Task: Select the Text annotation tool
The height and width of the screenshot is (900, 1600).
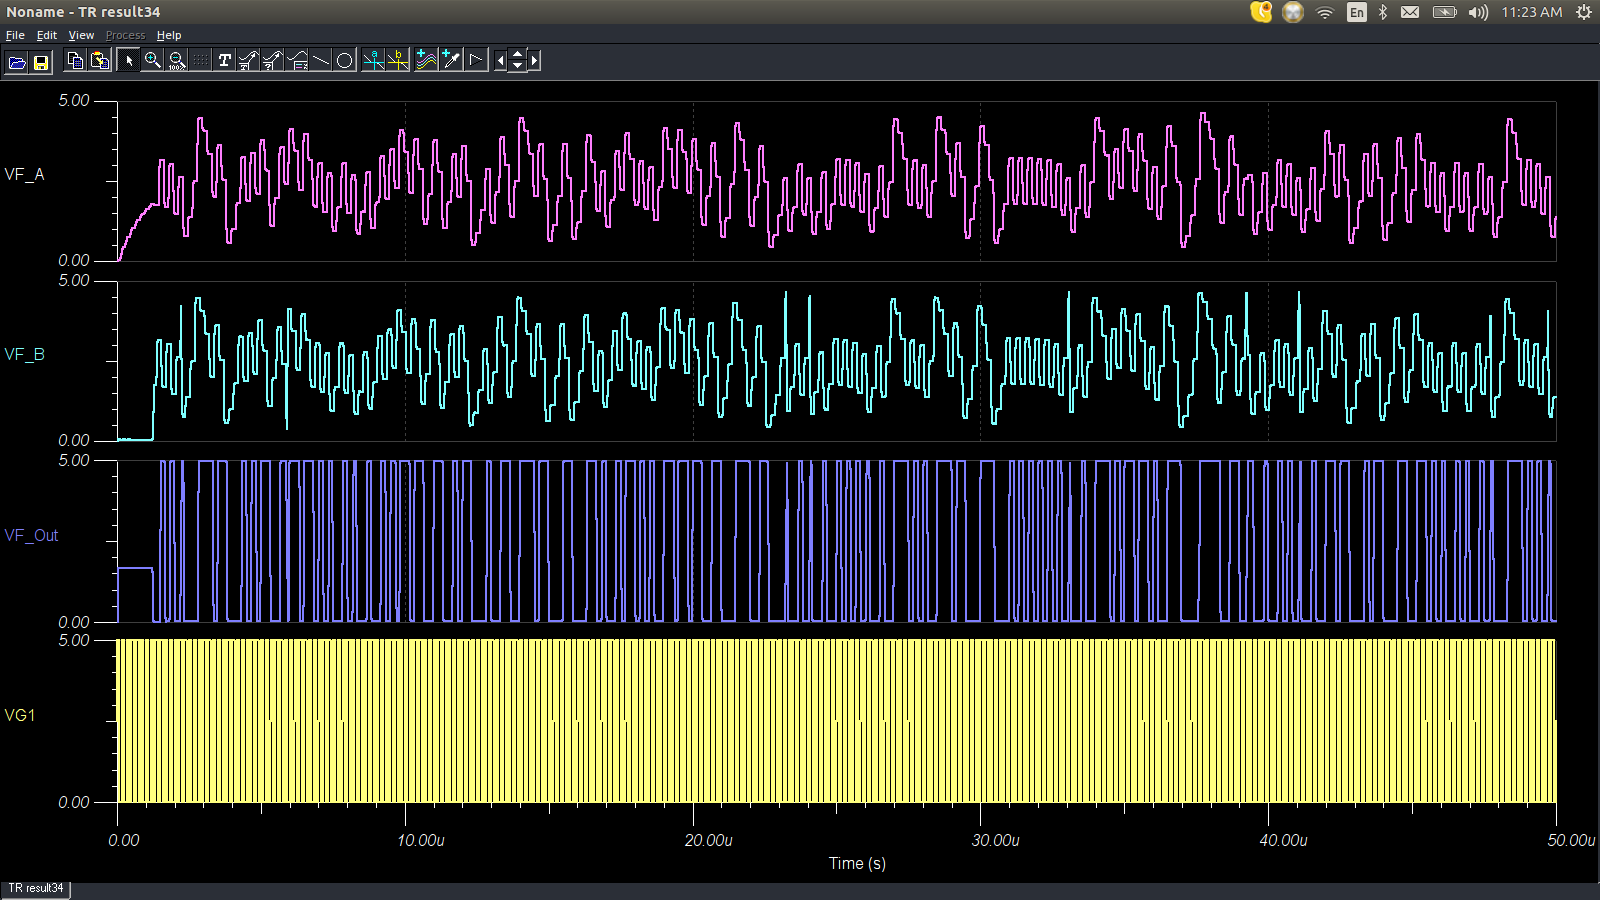Action: click(x=225, y=60)
